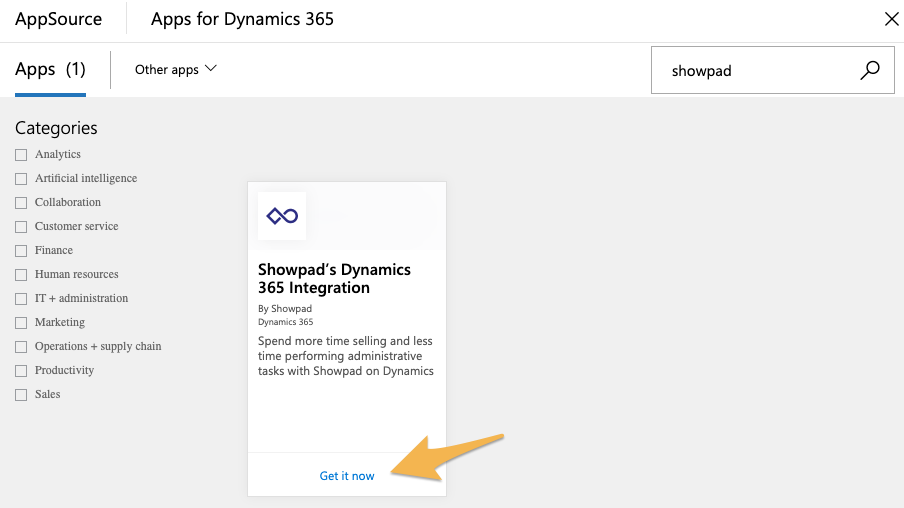Check the Analytics category
The height and width of the screenshot is (508, 904).
pos(21,155)
